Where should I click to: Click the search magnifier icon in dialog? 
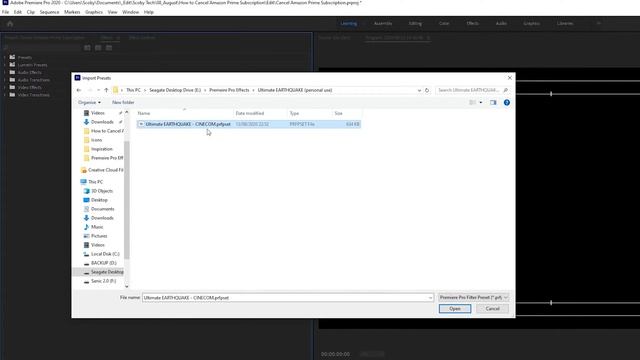pyautogui.click(x=505, y=90)
